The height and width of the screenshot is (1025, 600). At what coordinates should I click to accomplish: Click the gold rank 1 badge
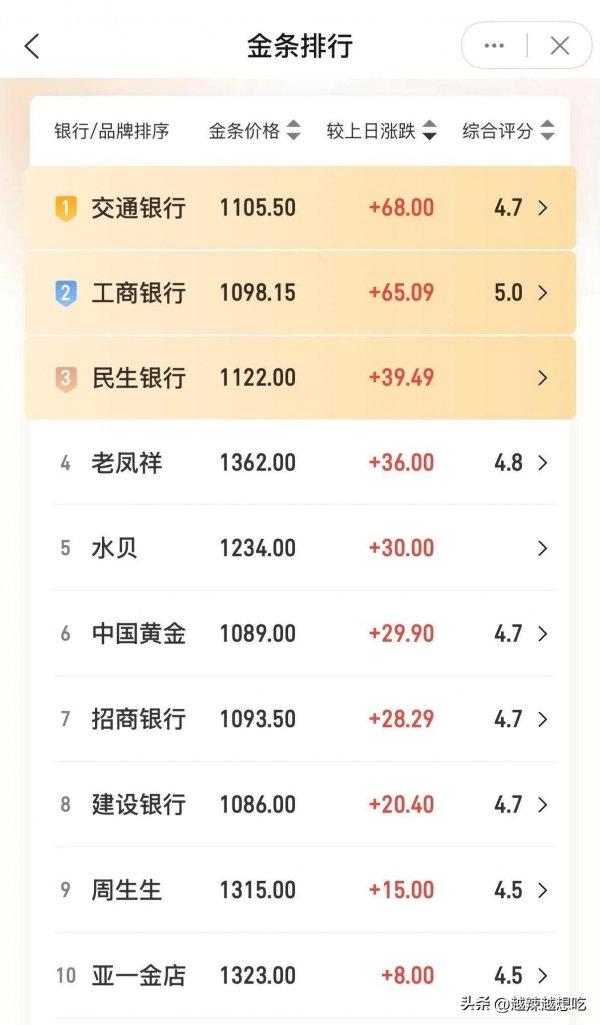coord(65,208)
